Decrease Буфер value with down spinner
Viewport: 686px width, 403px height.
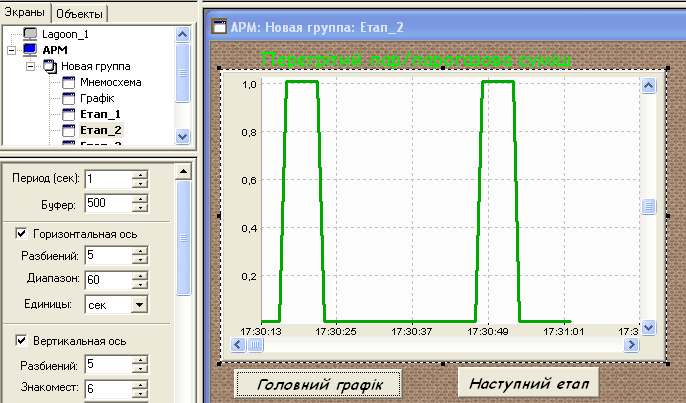click(140, 208)
